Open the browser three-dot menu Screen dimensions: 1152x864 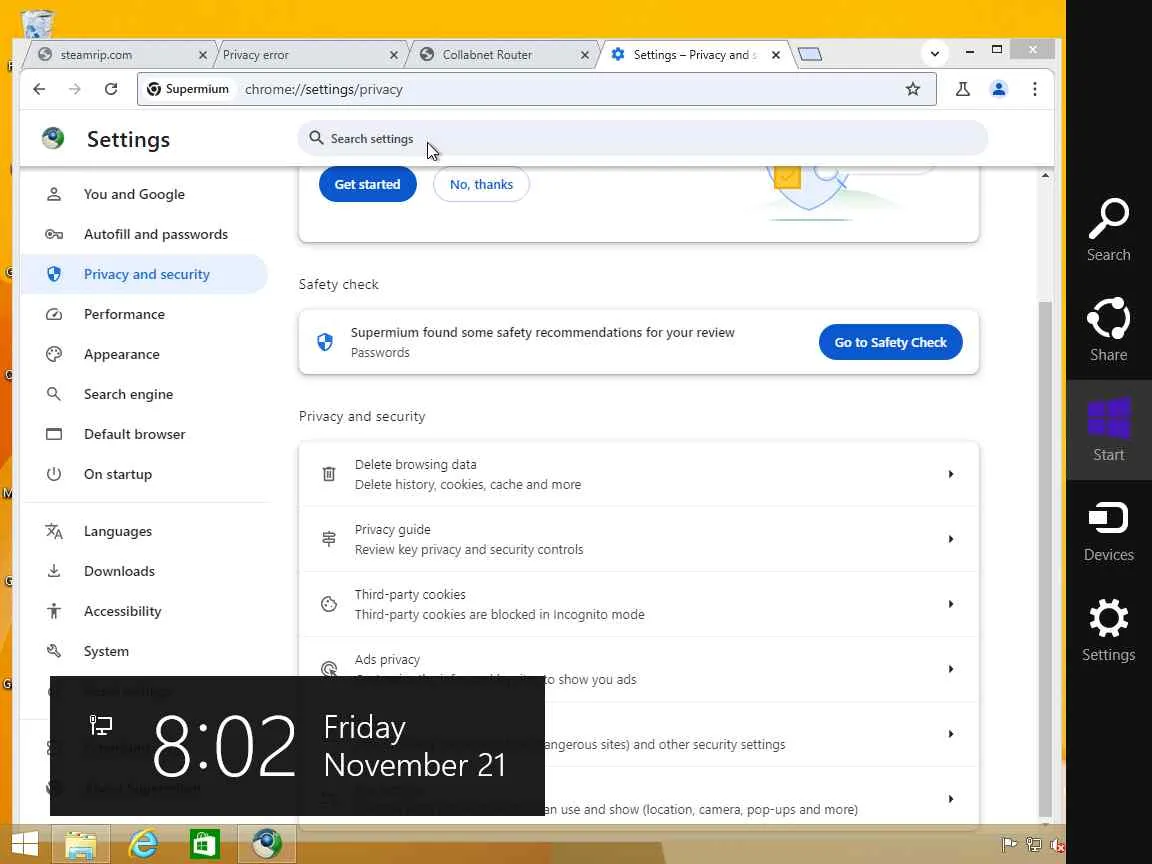(1034, 89)
